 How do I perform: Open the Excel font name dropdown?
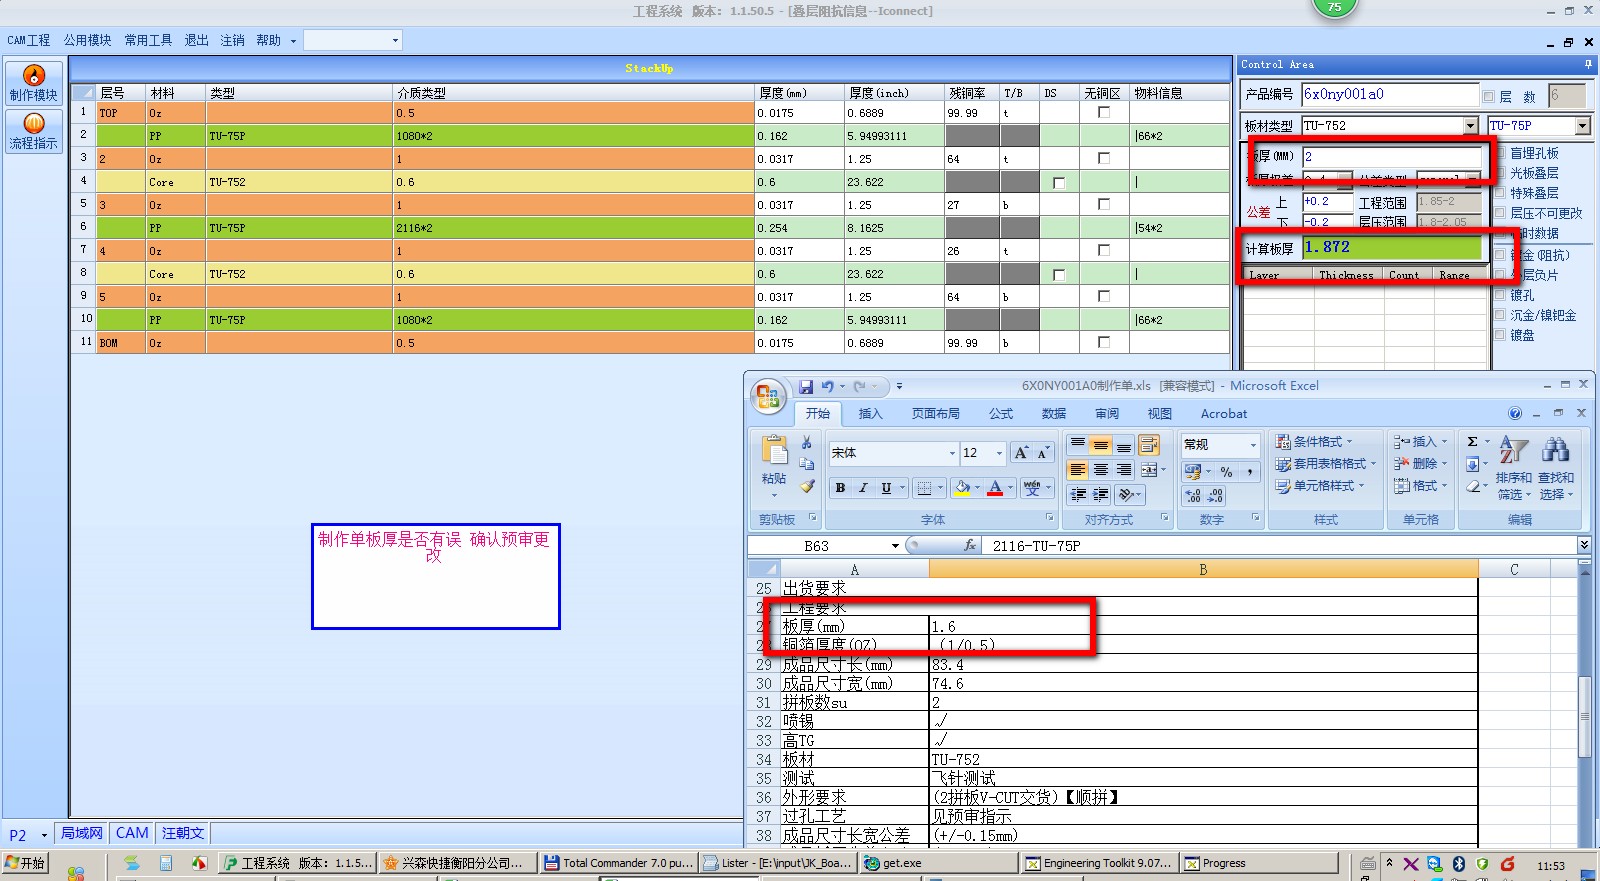coord(952,453)
